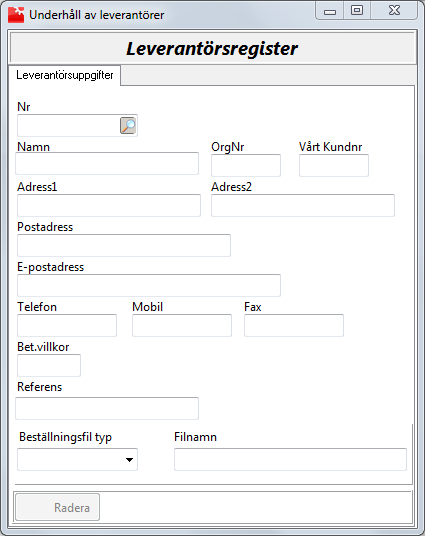Image resolution: width=425 pixels, height=536 pixels.
Task: Select the Postadress text box
Action: click(x=124, y=245)
